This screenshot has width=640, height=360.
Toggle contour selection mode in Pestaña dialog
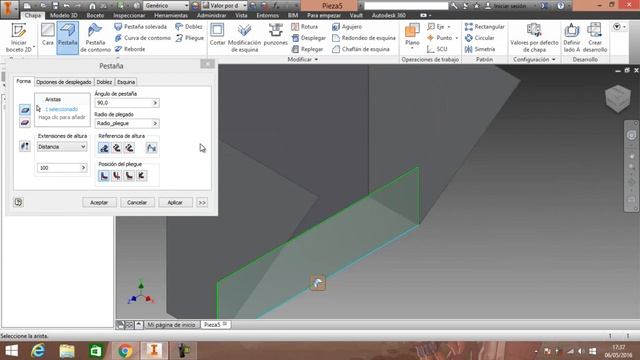click(x=24, y=122)
